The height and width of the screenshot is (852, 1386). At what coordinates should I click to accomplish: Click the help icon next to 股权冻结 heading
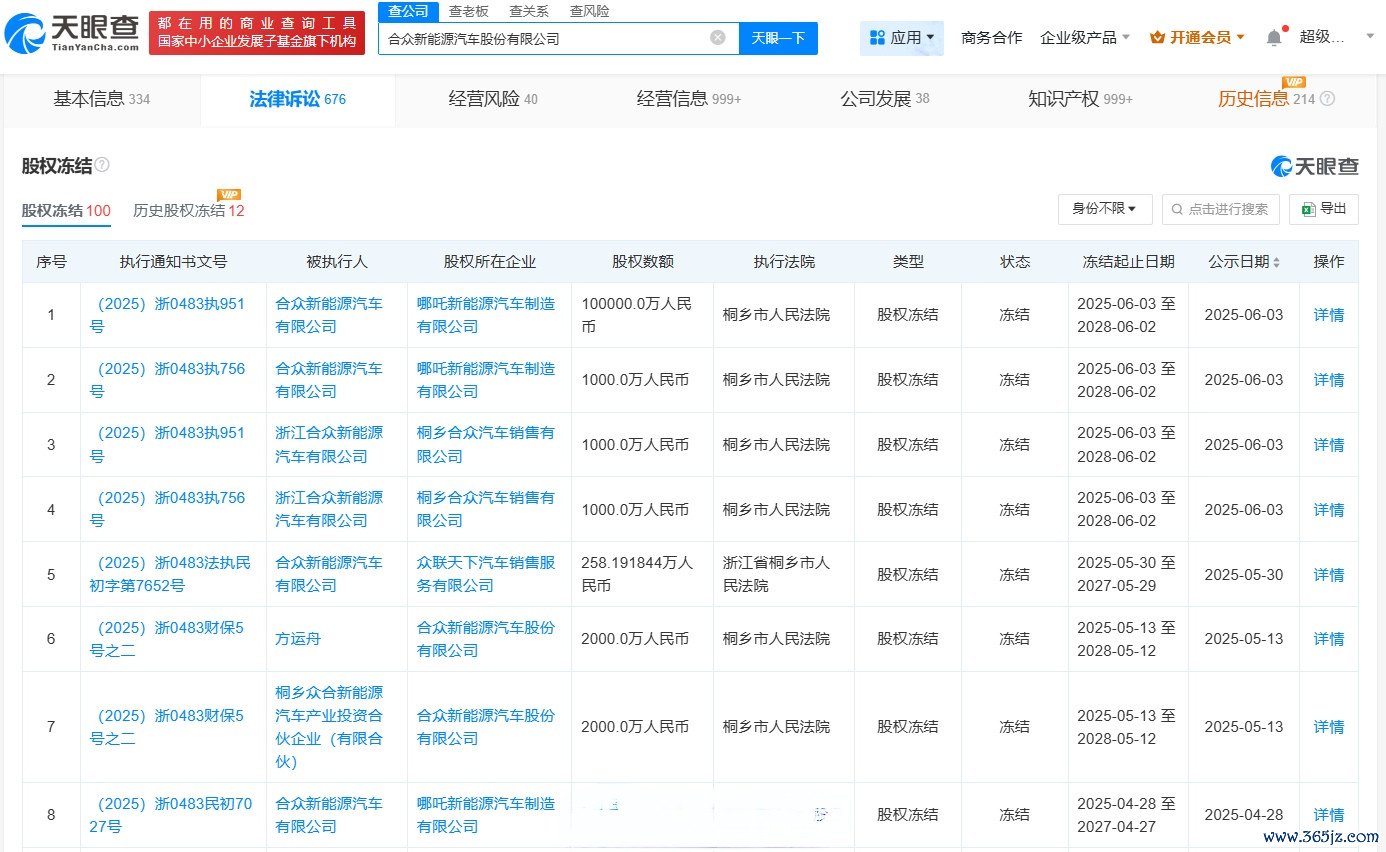coord(102,165)
